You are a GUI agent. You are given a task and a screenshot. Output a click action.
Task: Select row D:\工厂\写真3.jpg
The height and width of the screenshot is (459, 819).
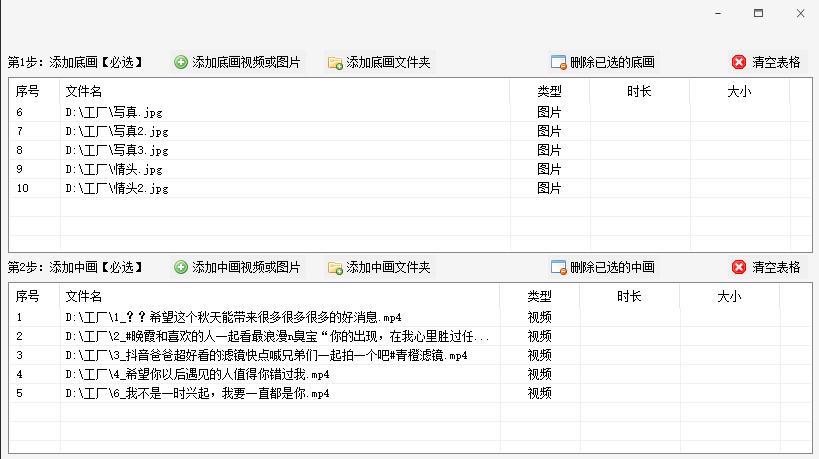[x=410, y=150]
